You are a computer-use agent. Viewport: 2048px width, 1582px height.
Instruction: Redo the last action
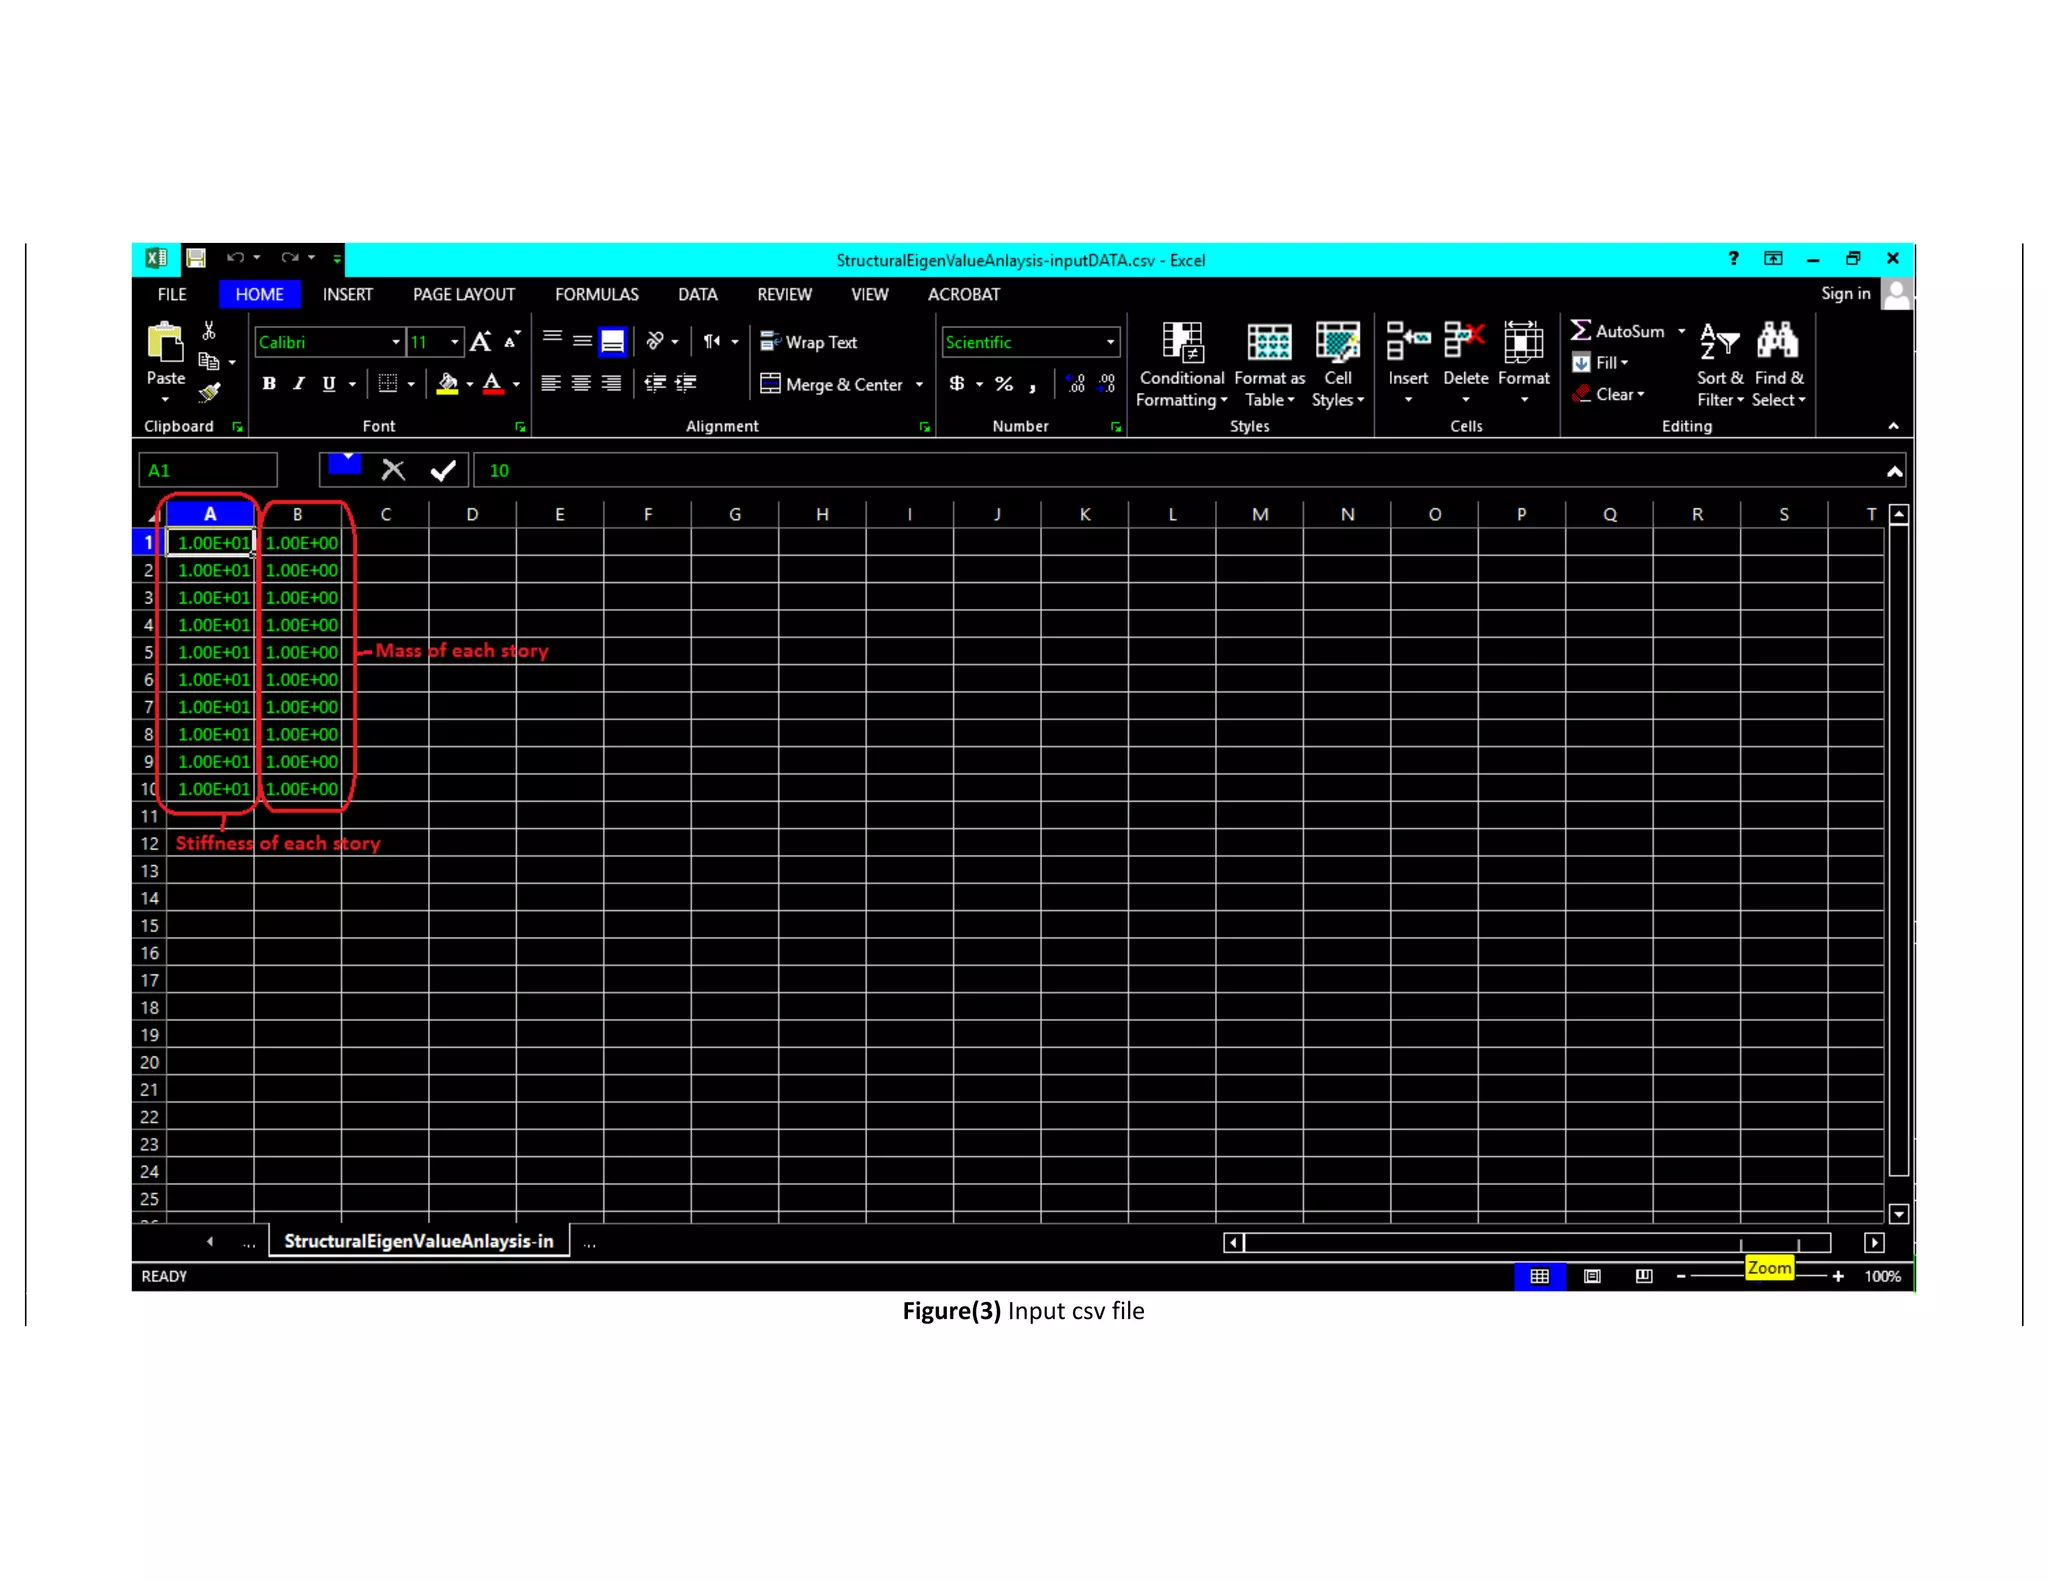coord(290,258)
